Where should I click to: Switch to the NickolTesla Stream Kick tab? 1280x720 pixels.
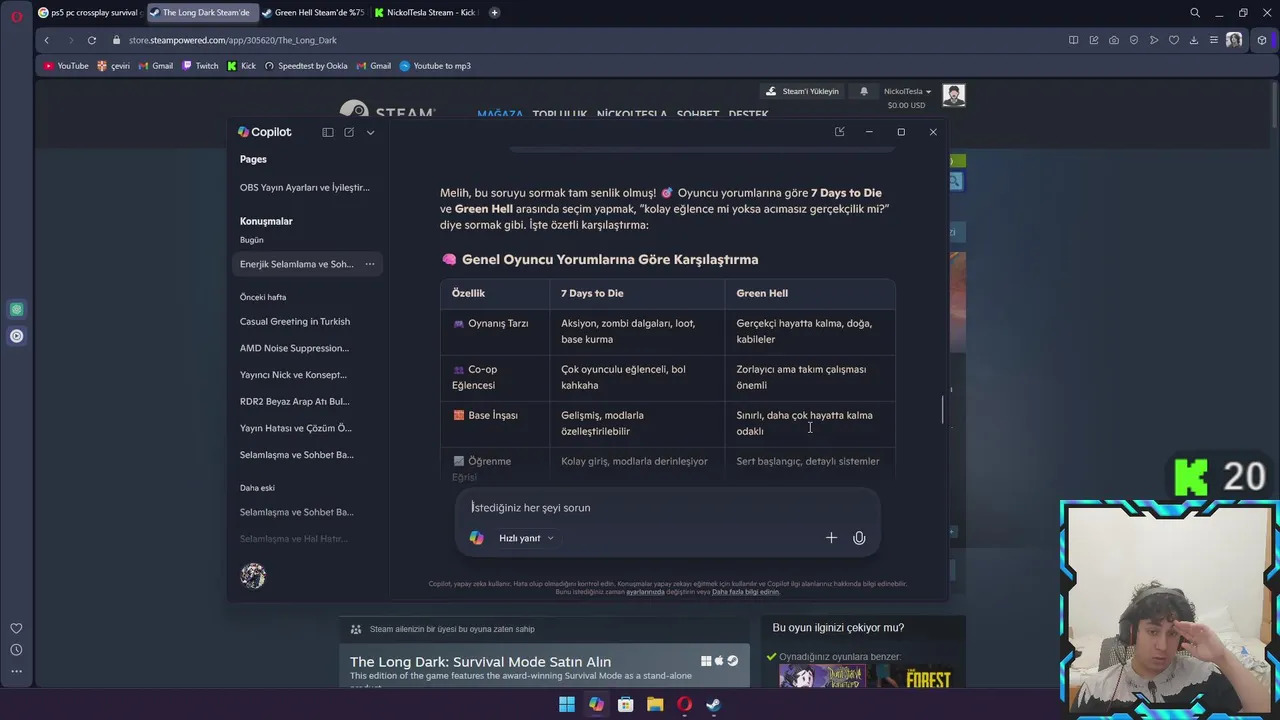coord(426,13)
